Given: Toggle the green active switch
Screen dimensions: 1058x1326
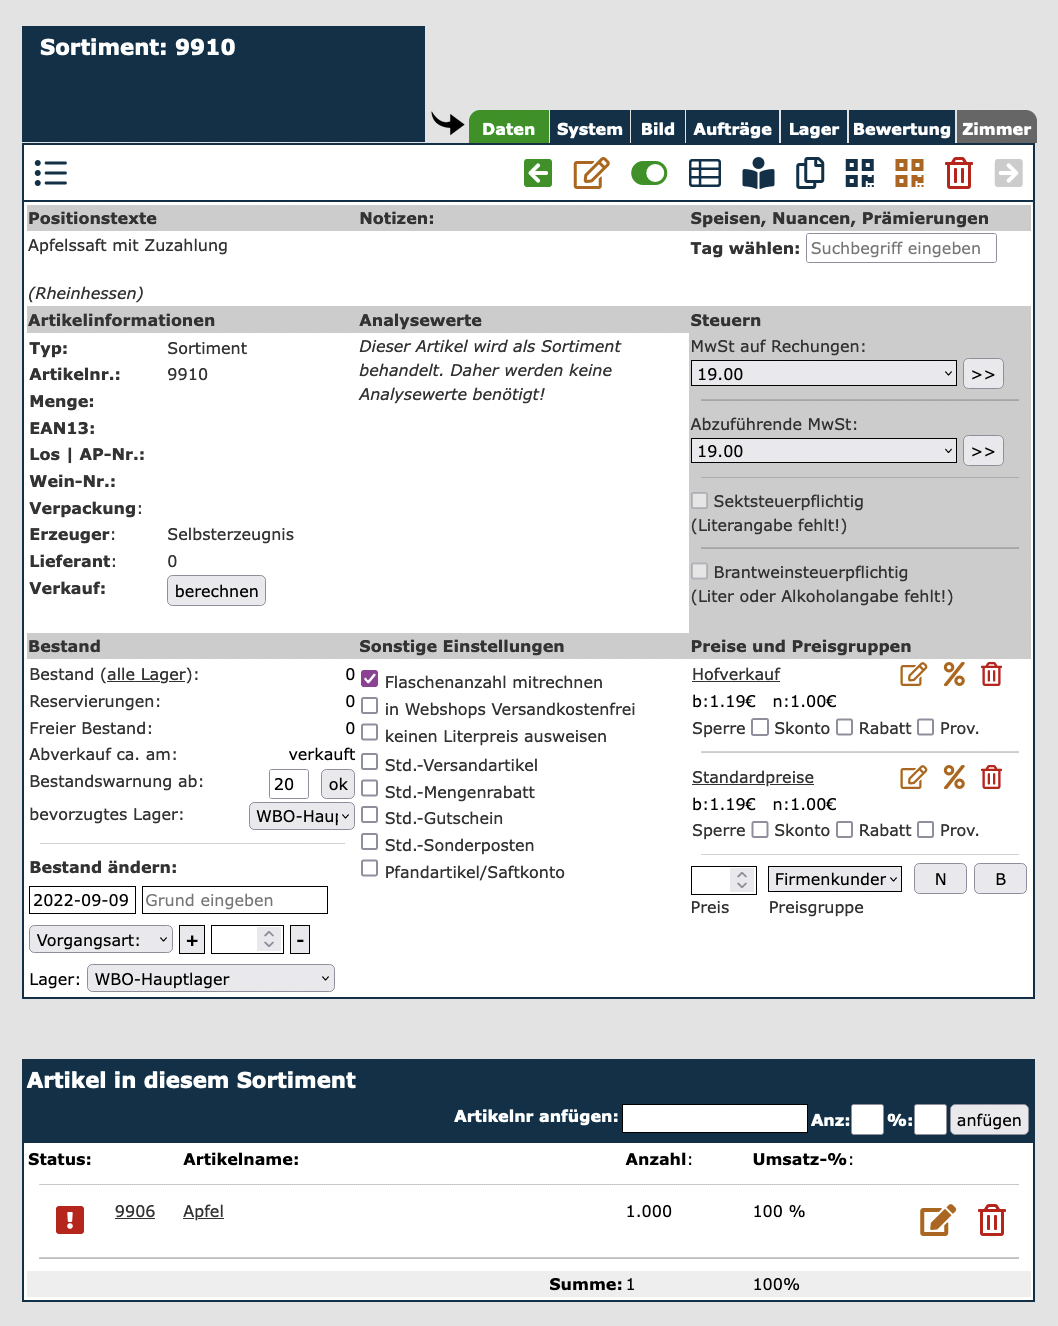Looking at the screenshot, I should tap(649, 173).
